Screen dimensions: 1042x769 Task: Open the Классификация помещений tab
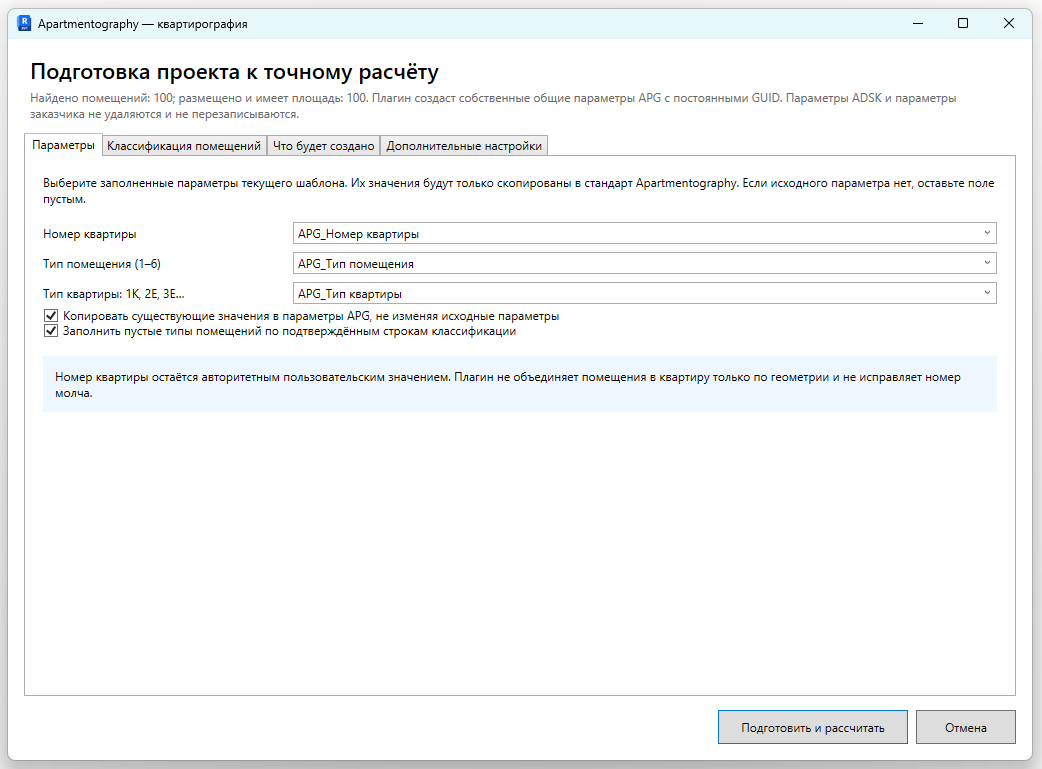(184, 146)
